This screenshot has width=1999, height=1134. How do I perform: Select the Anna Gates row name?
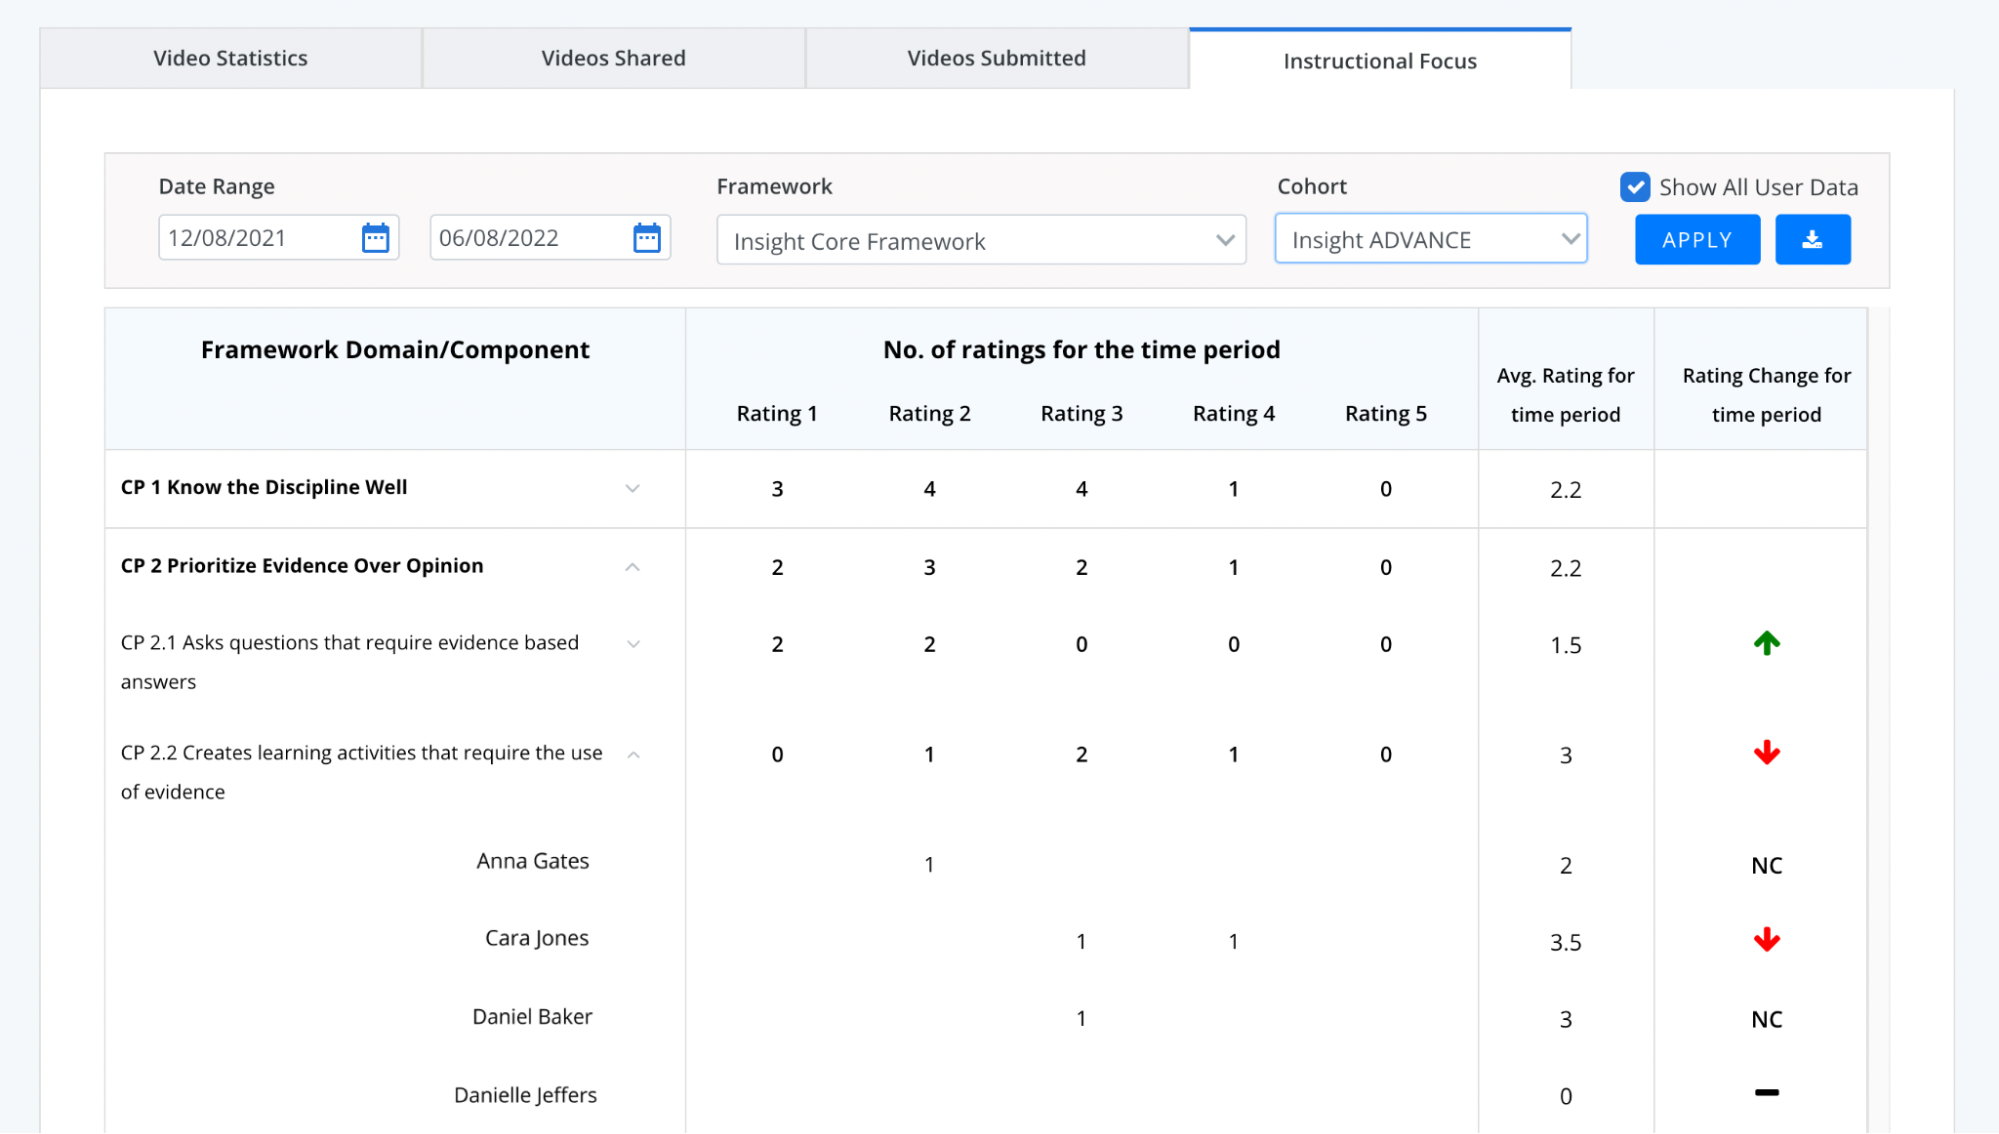tap(532, 861)
